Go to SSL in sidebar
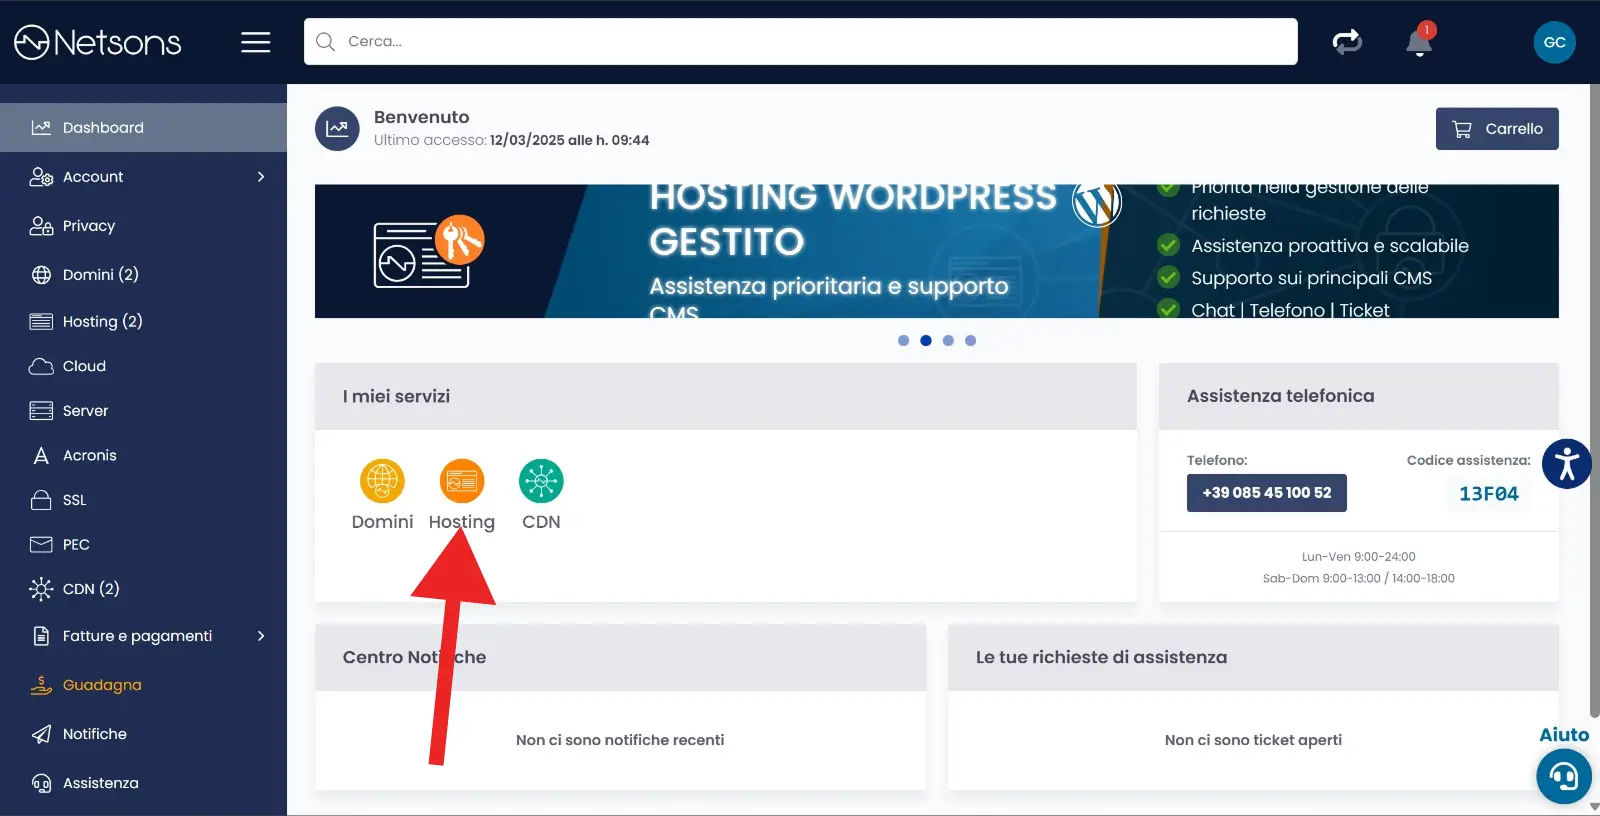Viewport: 1600px width, 816px height. [74, 500]
